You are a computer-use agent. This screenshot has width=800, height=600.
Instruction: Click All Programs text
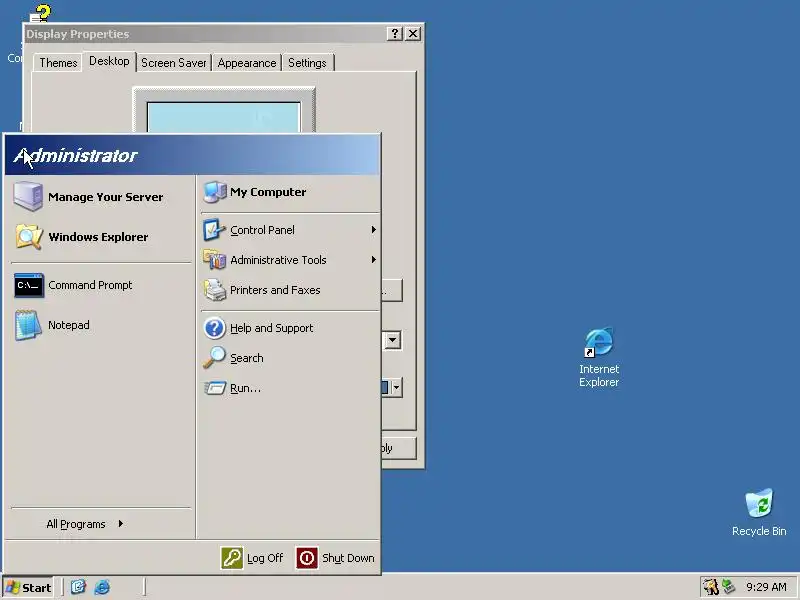point(76,524)
